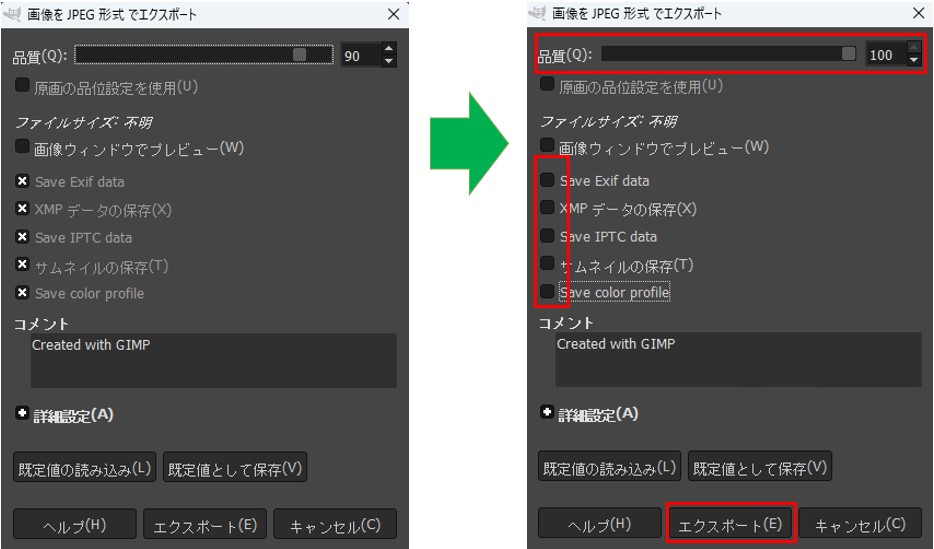
Task: Click the quality value field showing 100
Action: tap(886, 54)
